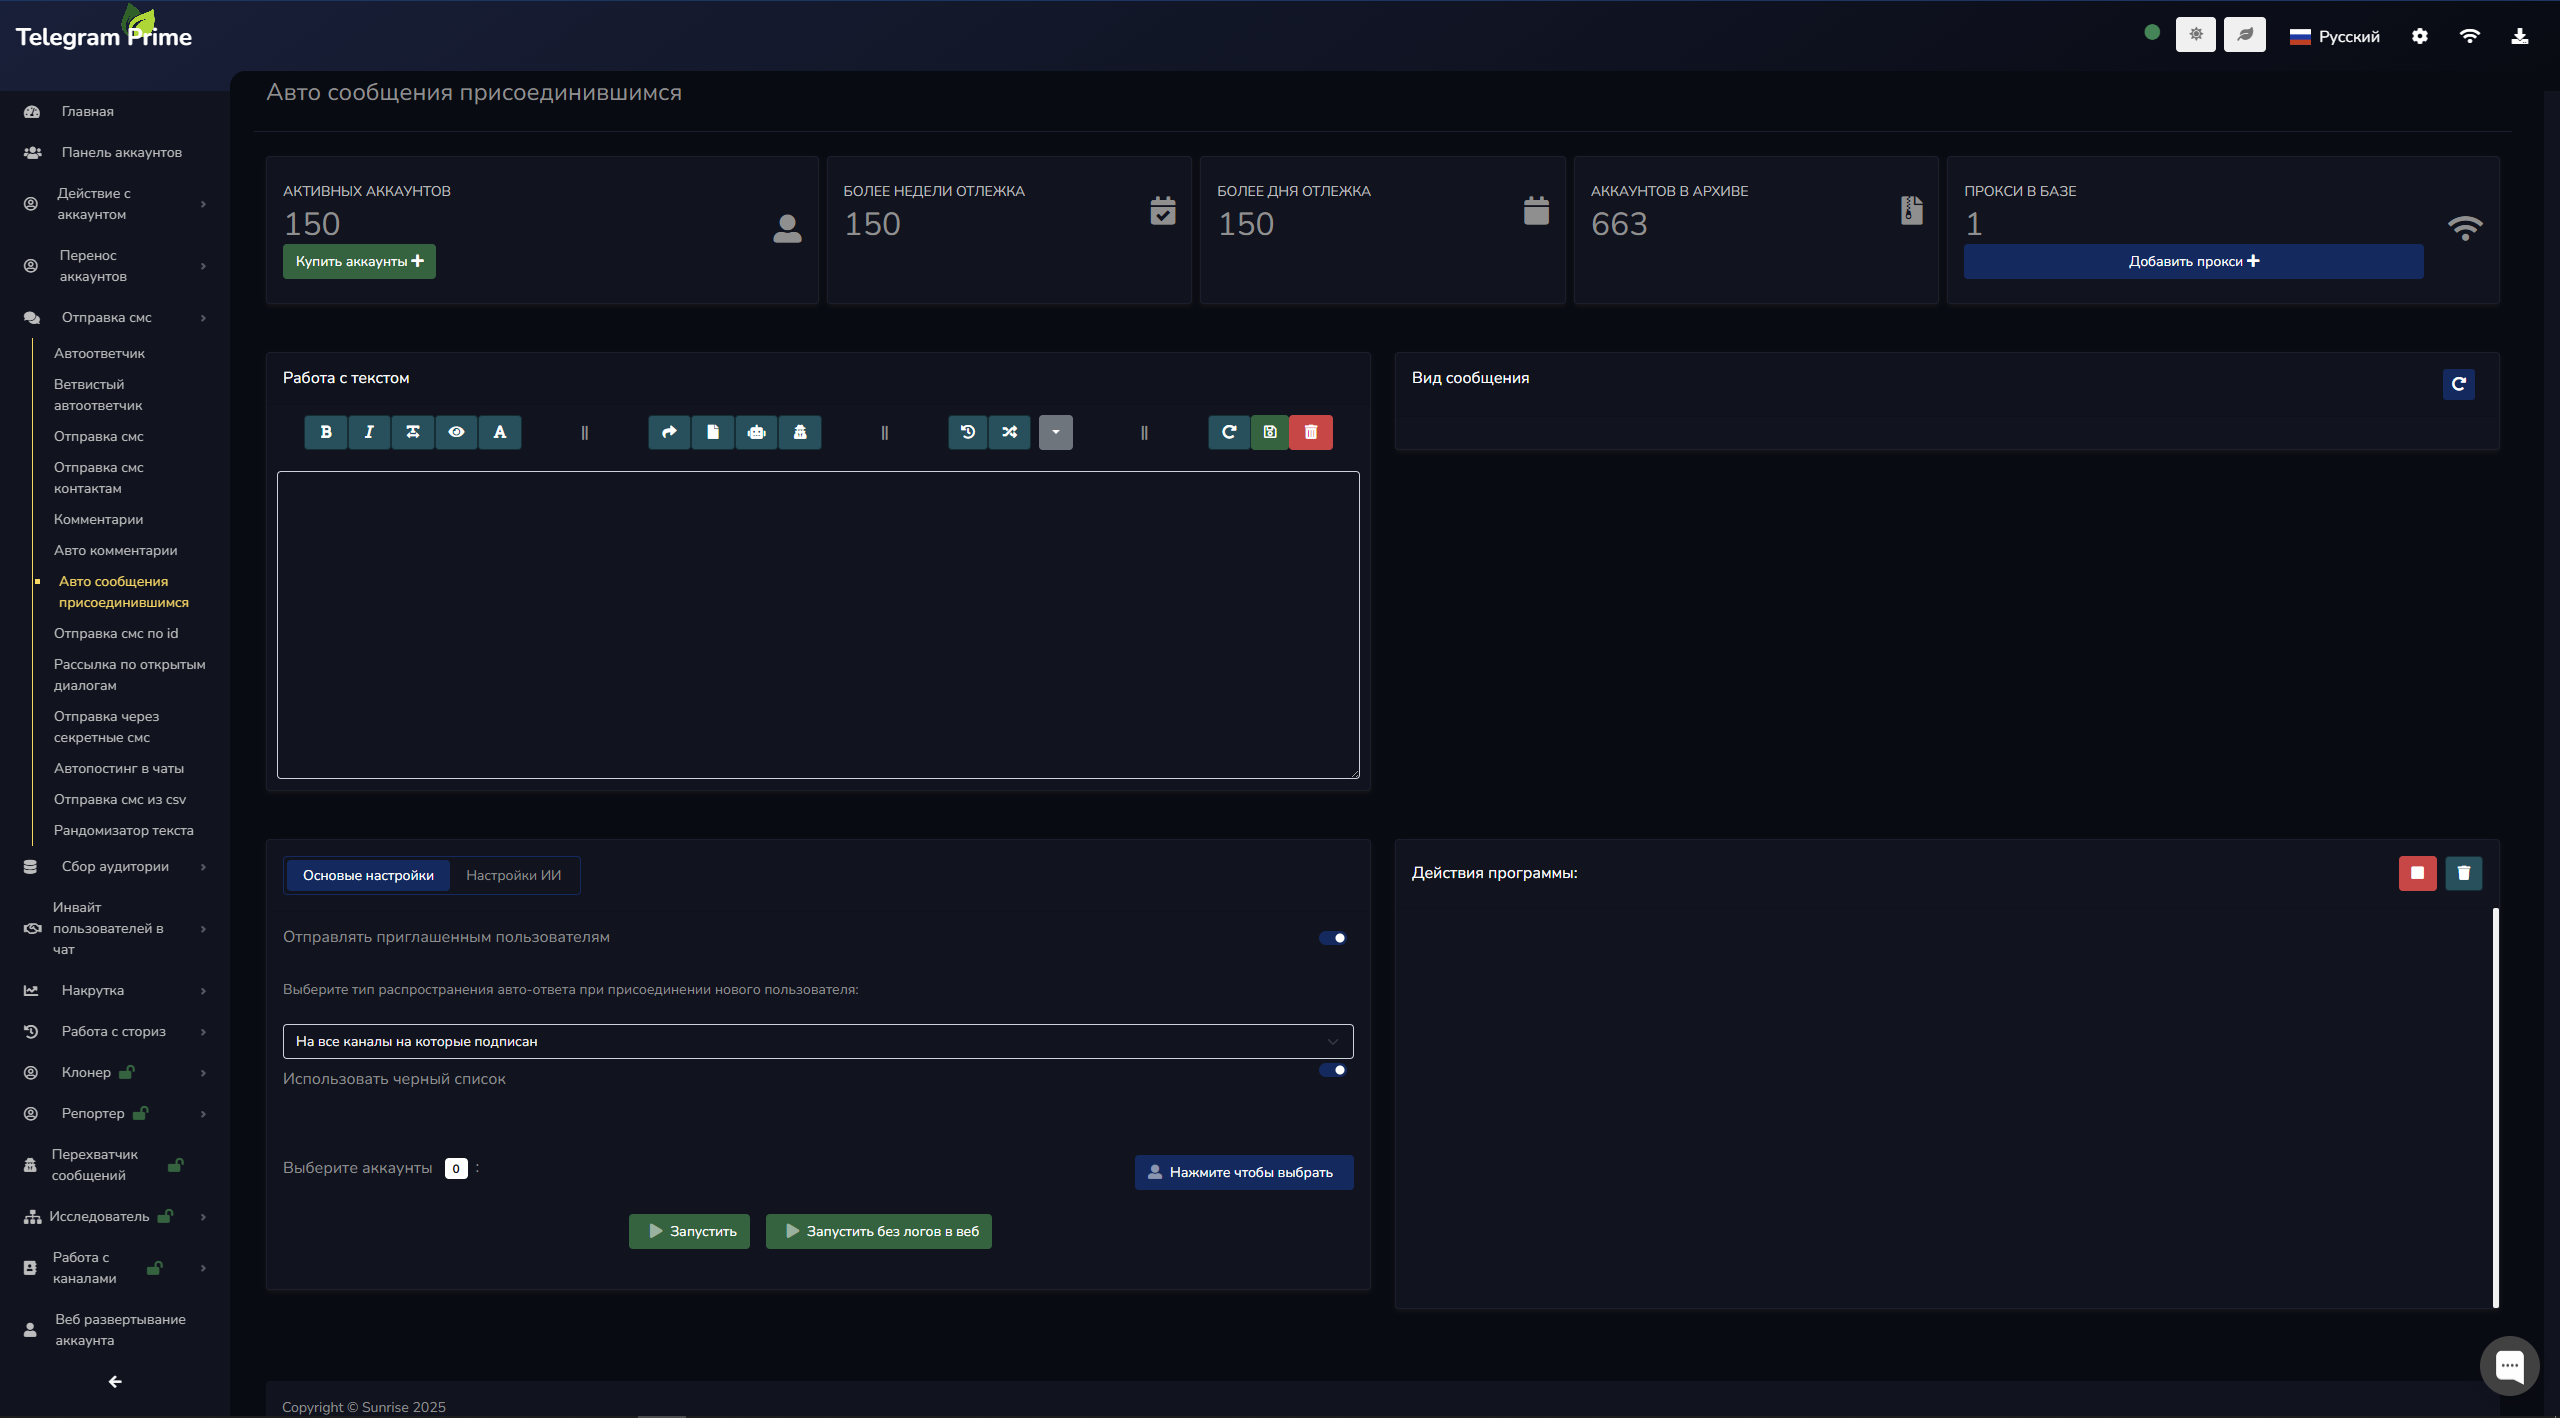This screenshot has height=1418, width=2560.
Task: Clear program actions log with trash icon
Action: coord(2464,873)
